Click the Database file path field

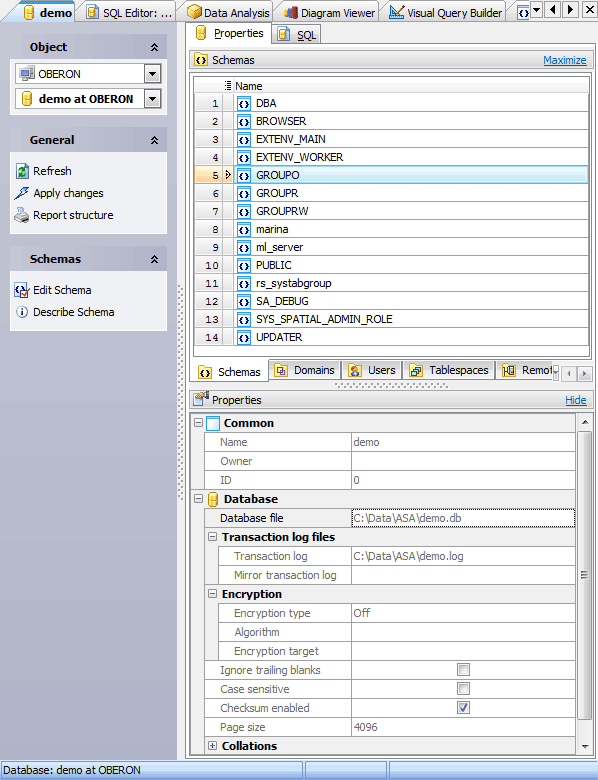click(463, 518)
